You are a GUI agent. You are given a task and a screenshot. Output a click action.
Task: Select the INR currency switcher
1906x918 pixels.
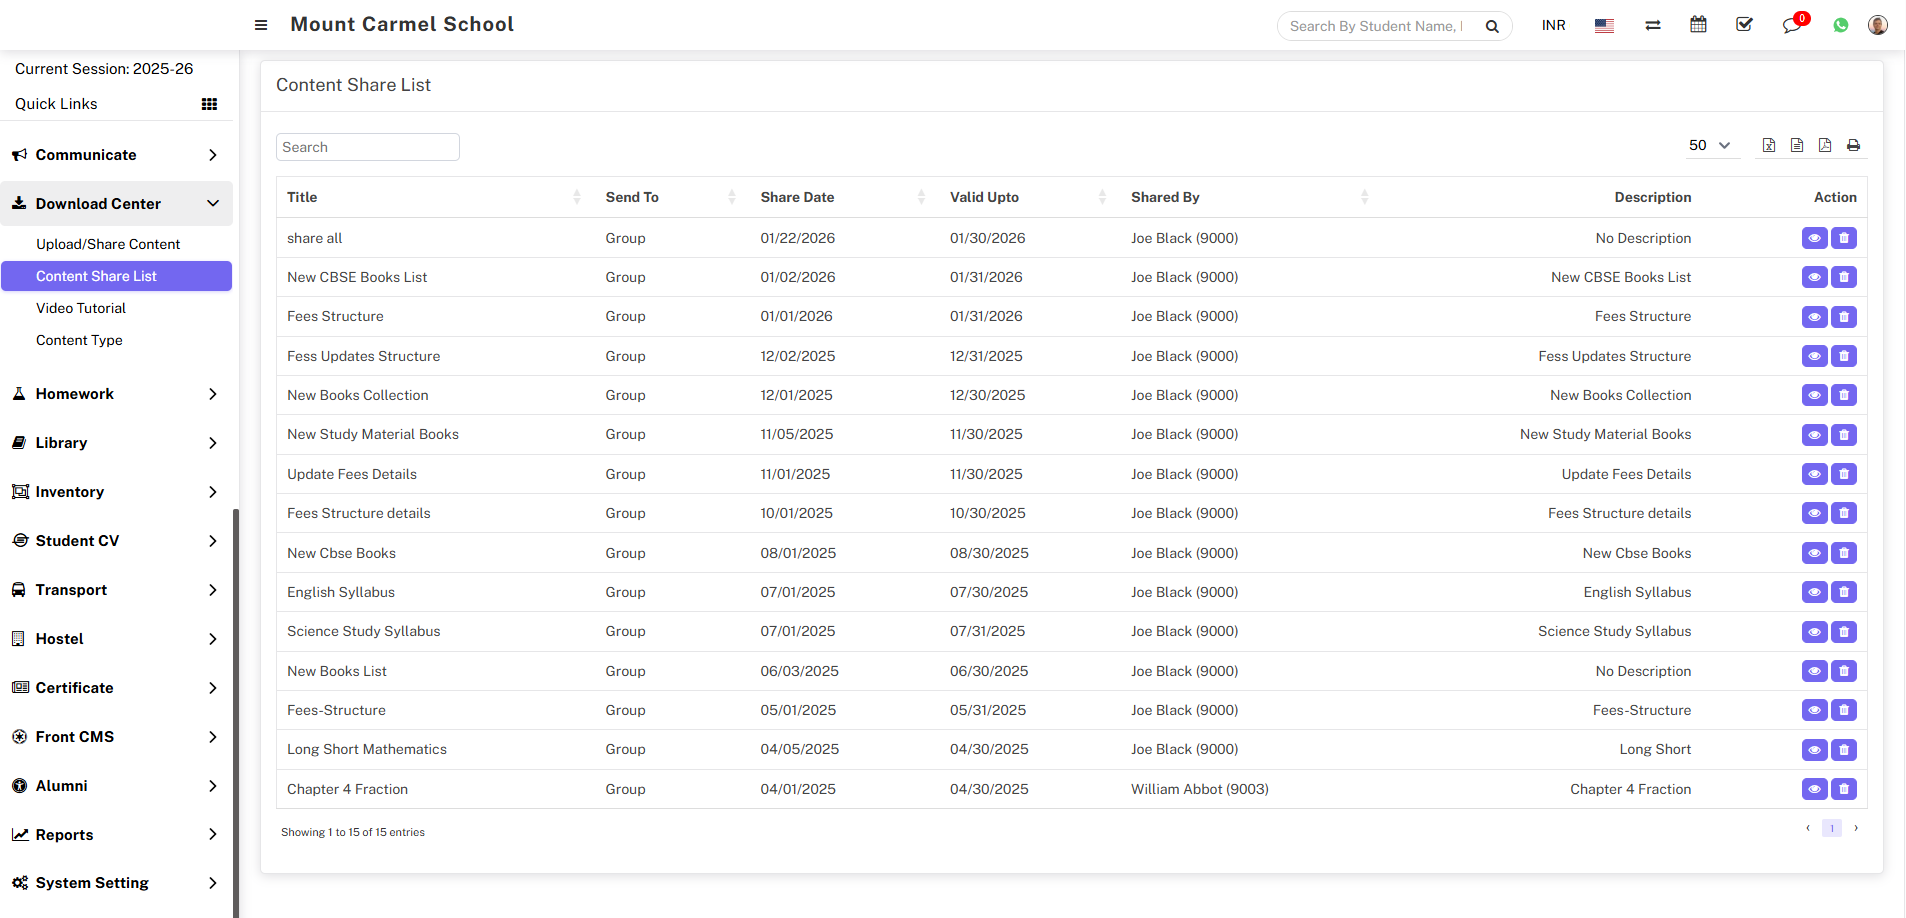pyautogui.click(x=1553, y=25)
